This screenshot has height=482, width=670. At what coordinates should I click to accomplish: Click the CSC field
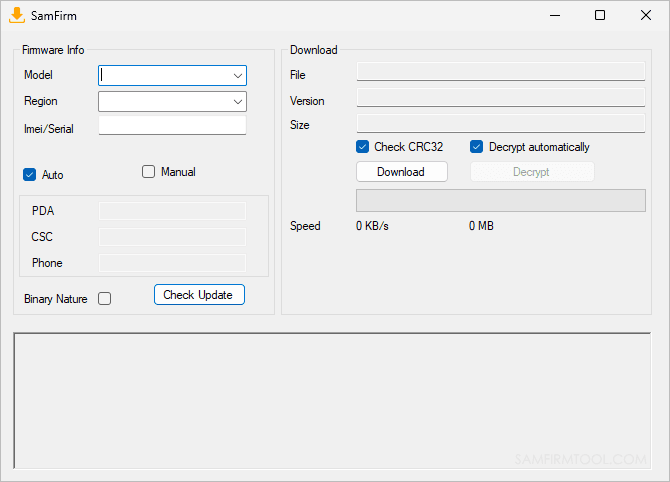(172, 237)
